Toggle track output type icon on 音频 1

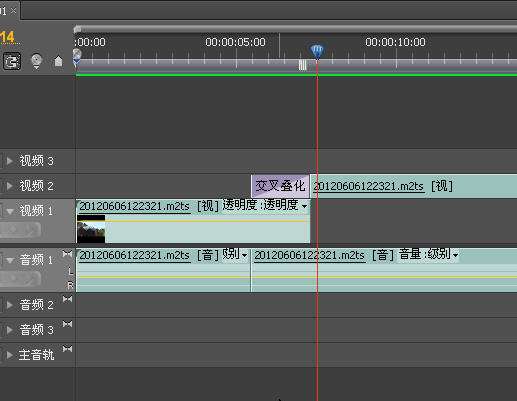tap(67, 254)
